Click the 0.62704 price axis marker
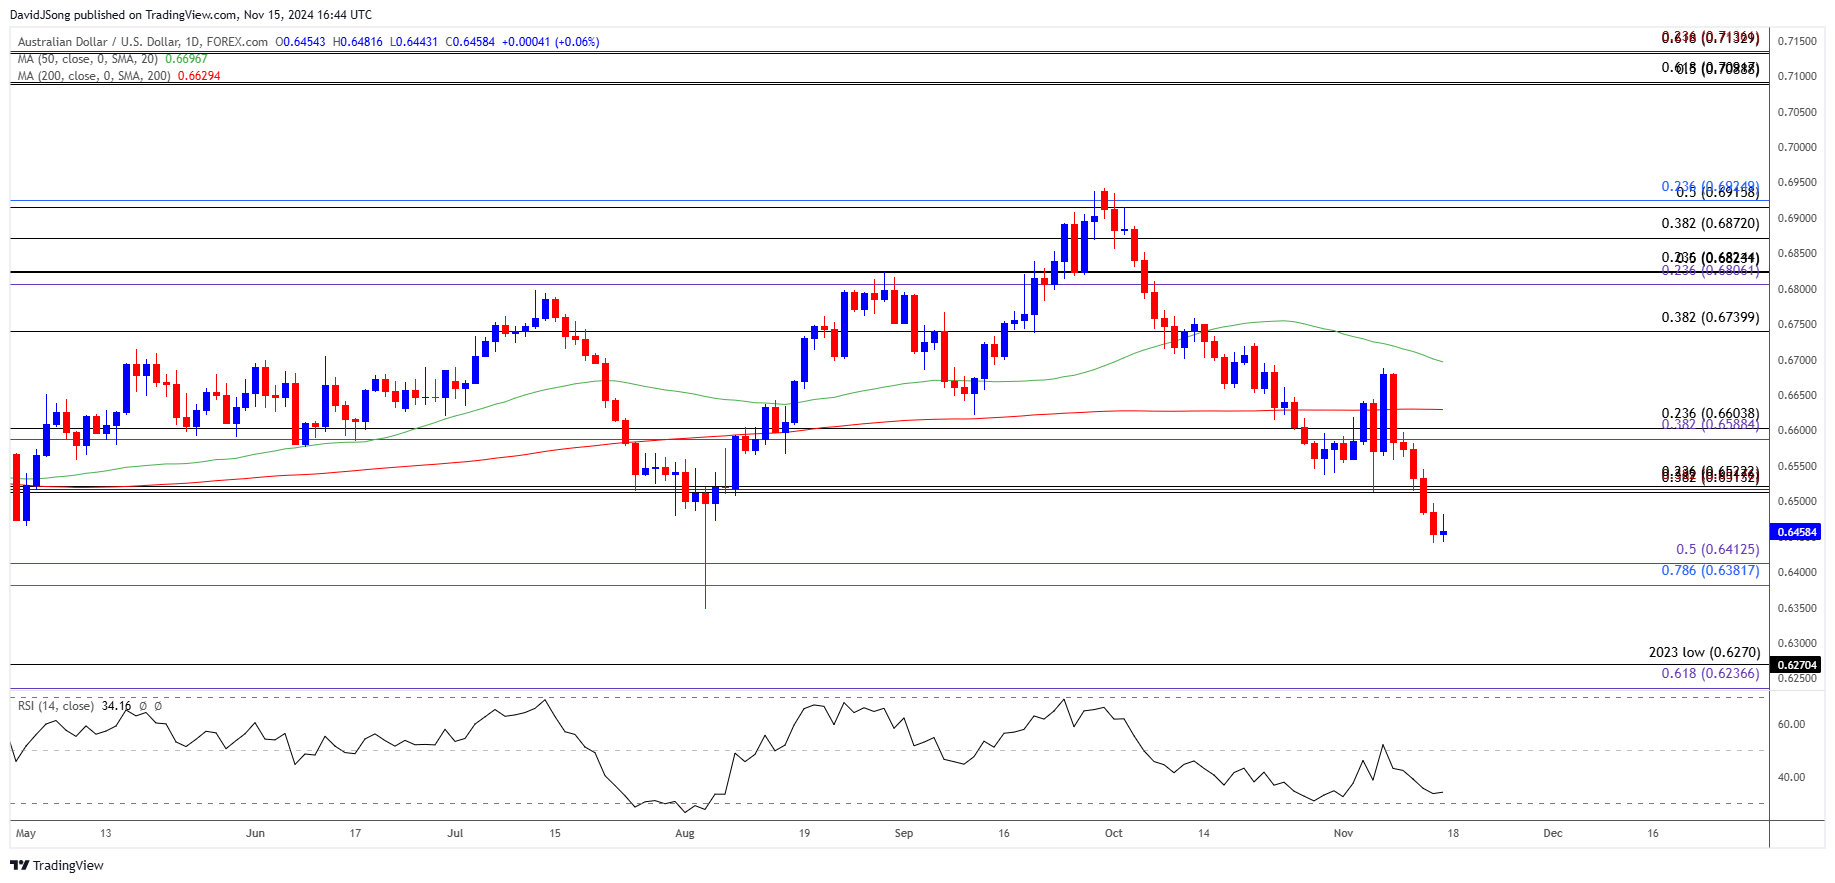The image size is (1835, 883). [x=1796, y=665]
